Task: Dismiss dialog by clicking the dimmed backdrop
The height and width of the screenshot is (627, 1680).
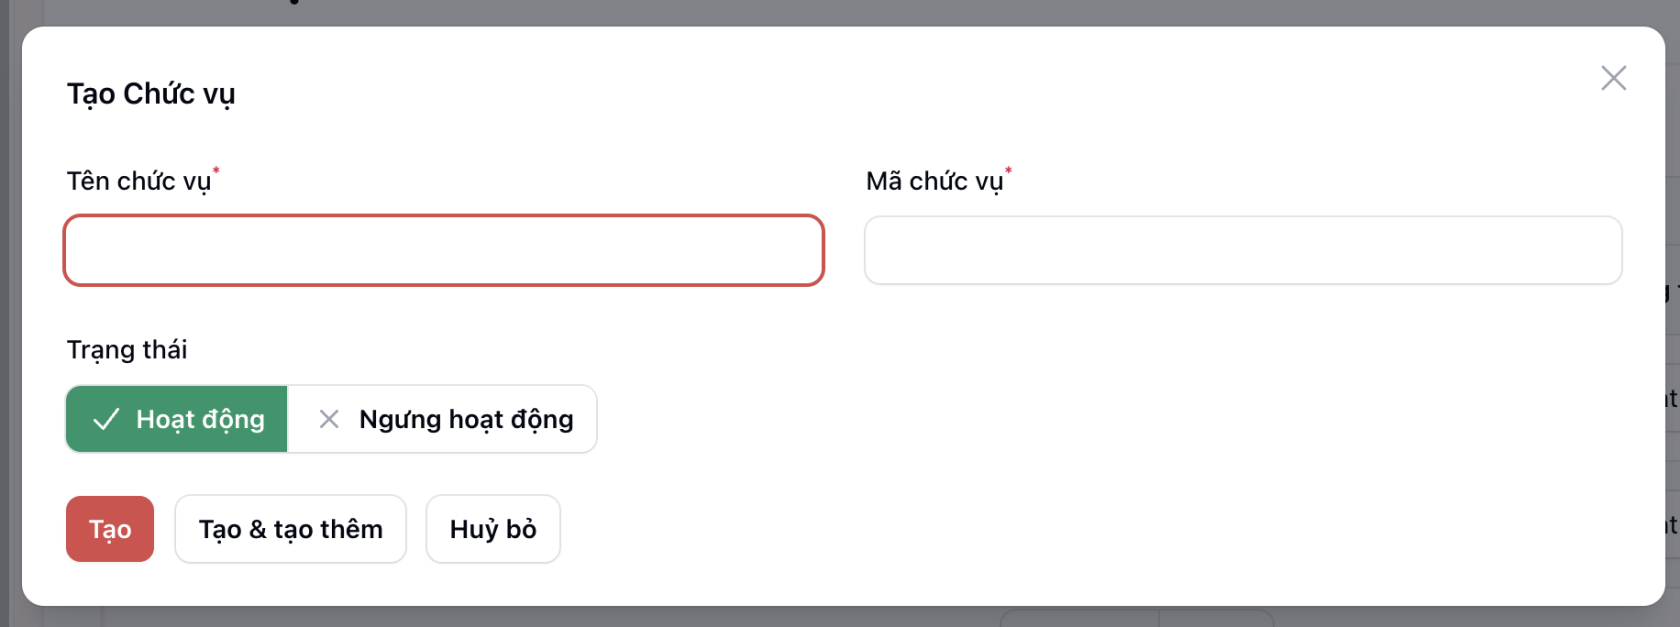Action: [x=800, y=12]
